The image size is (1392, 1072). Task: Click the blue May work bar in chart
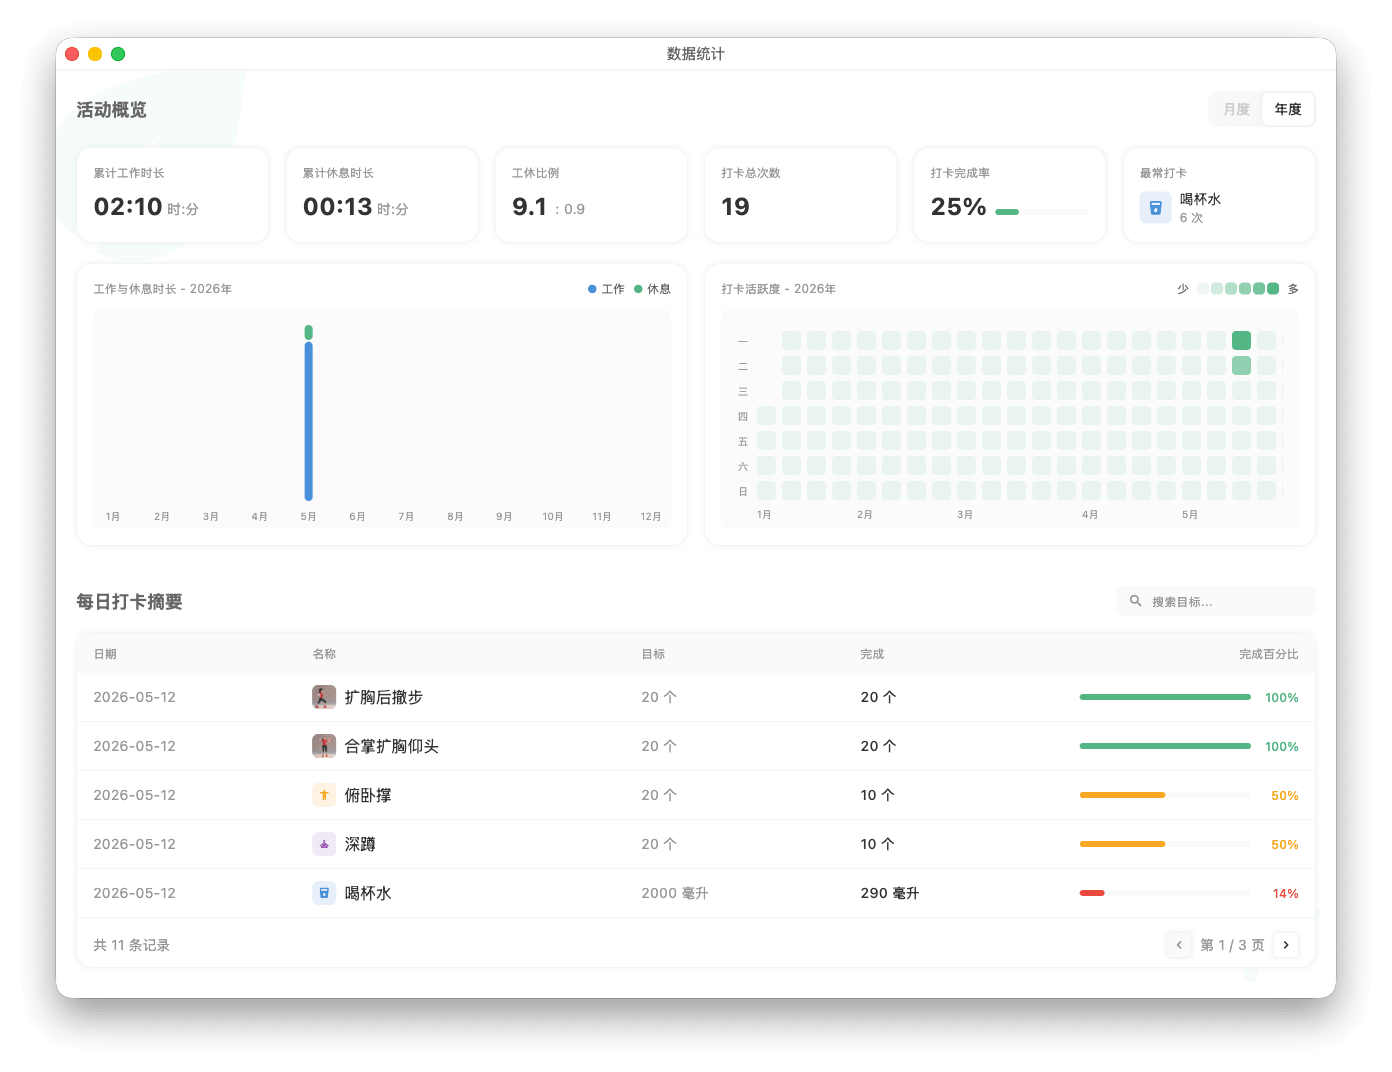coord(309,421)
